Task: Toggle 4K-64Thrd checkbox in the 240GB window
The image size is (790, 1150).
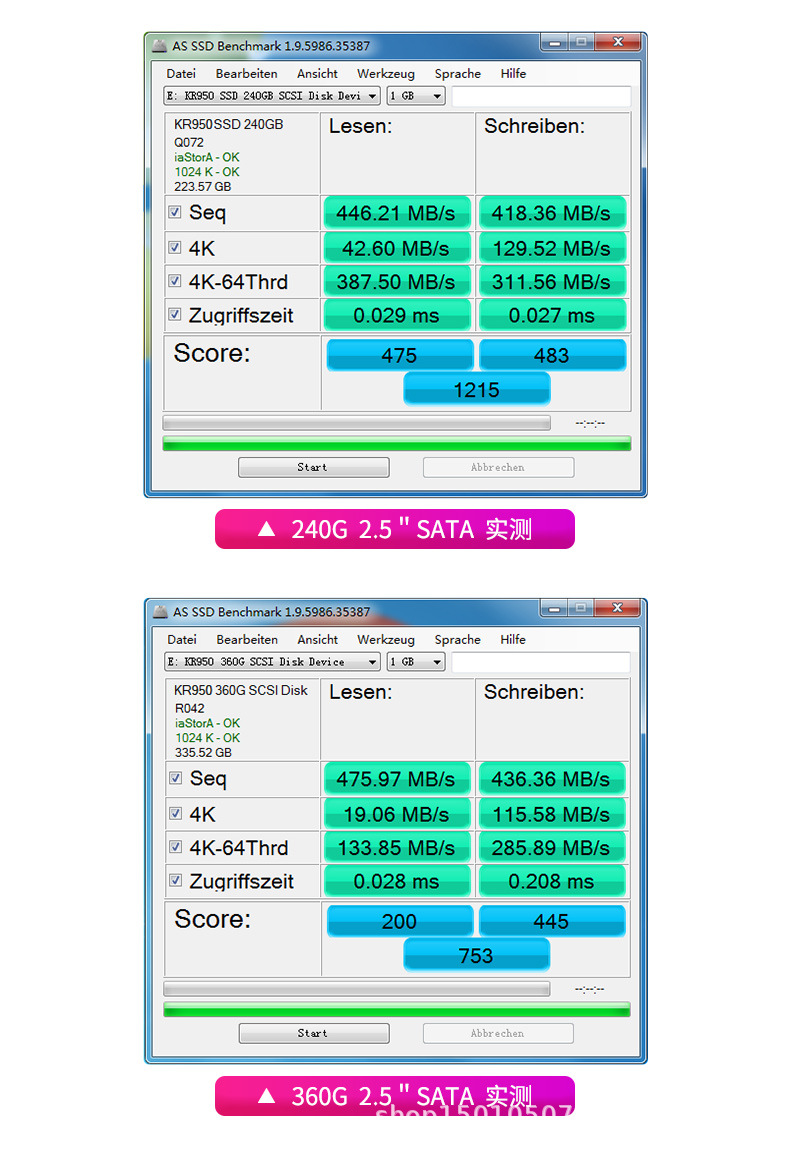Action: point(175,280)
